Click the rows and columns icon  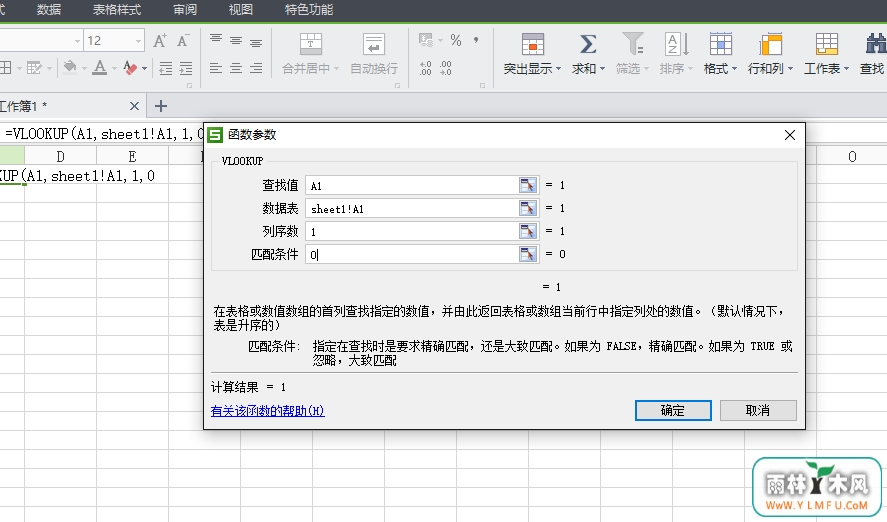click(x=770, y=44)
